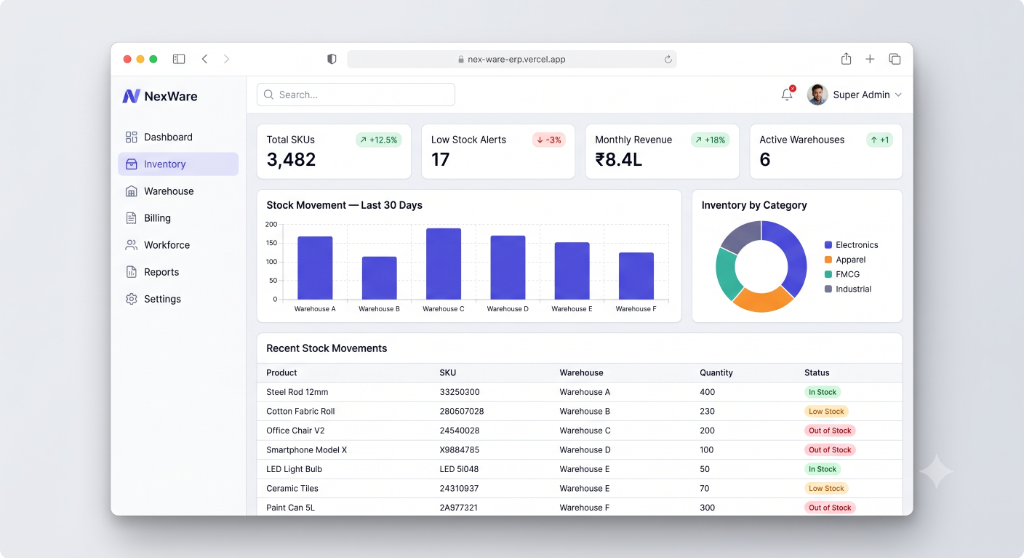Sort by the Status column header

[x=816, y=372]
